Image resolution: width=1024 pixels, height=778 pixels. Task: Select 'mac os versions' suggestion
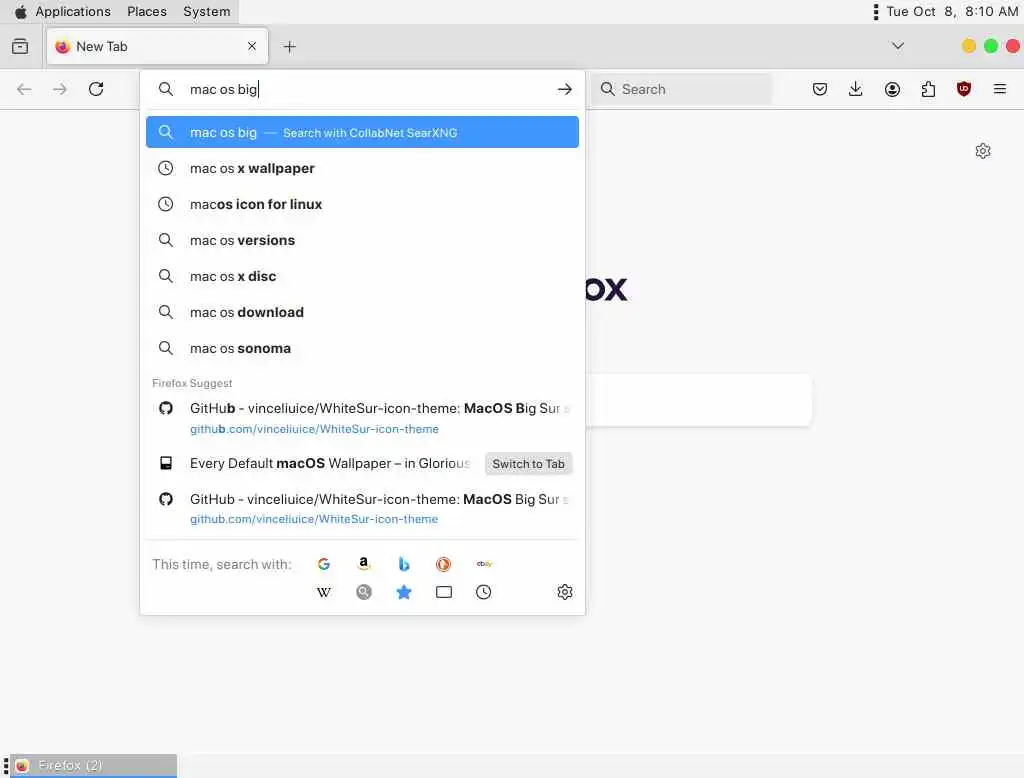(362, 240)
